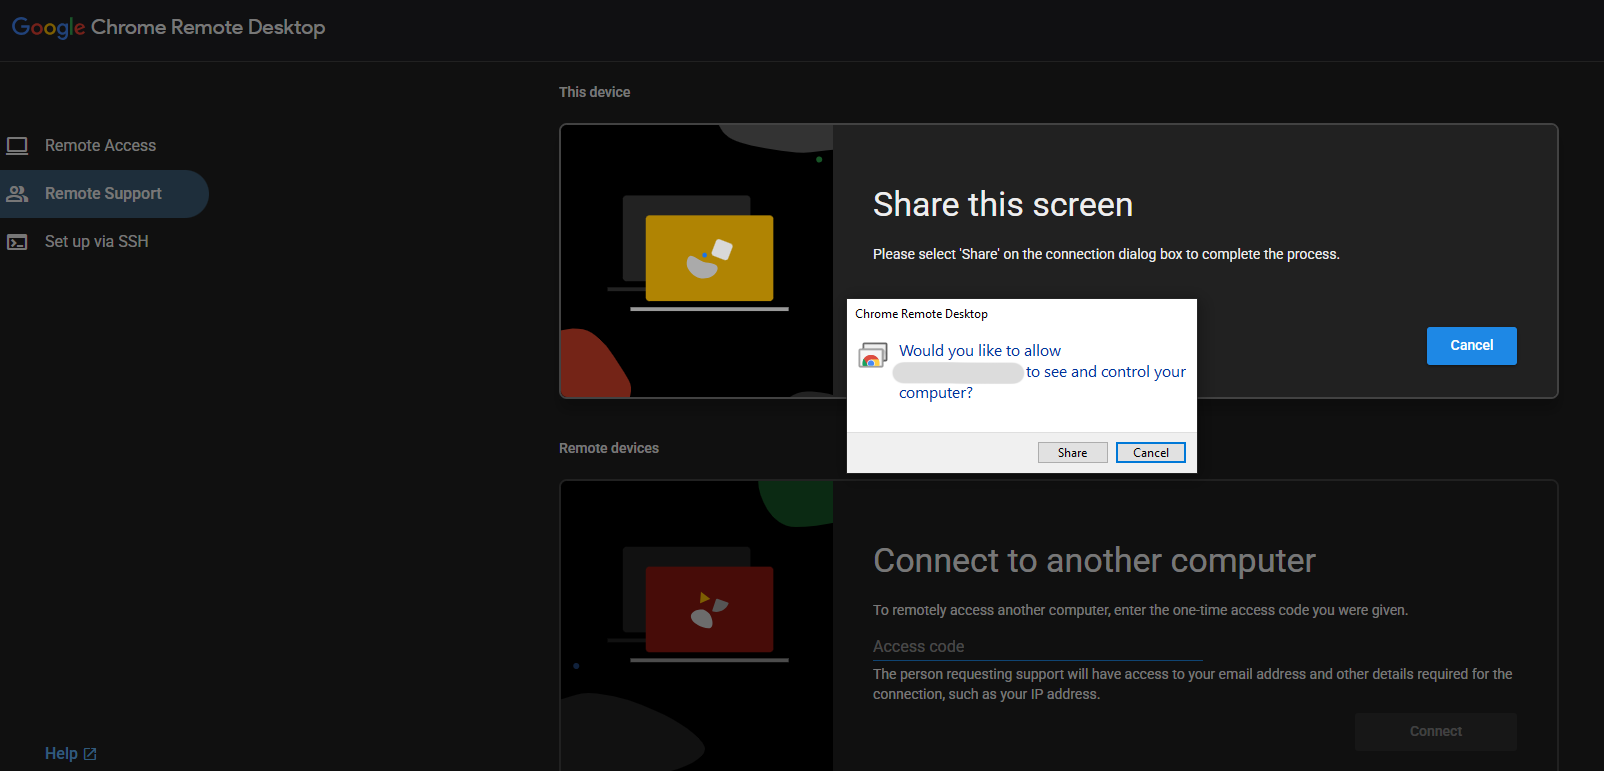Click the 'The person requesting support' notice text
Image resolution: width=1604 pixels, height=771 pixels.
click(x=1193, y=684)
